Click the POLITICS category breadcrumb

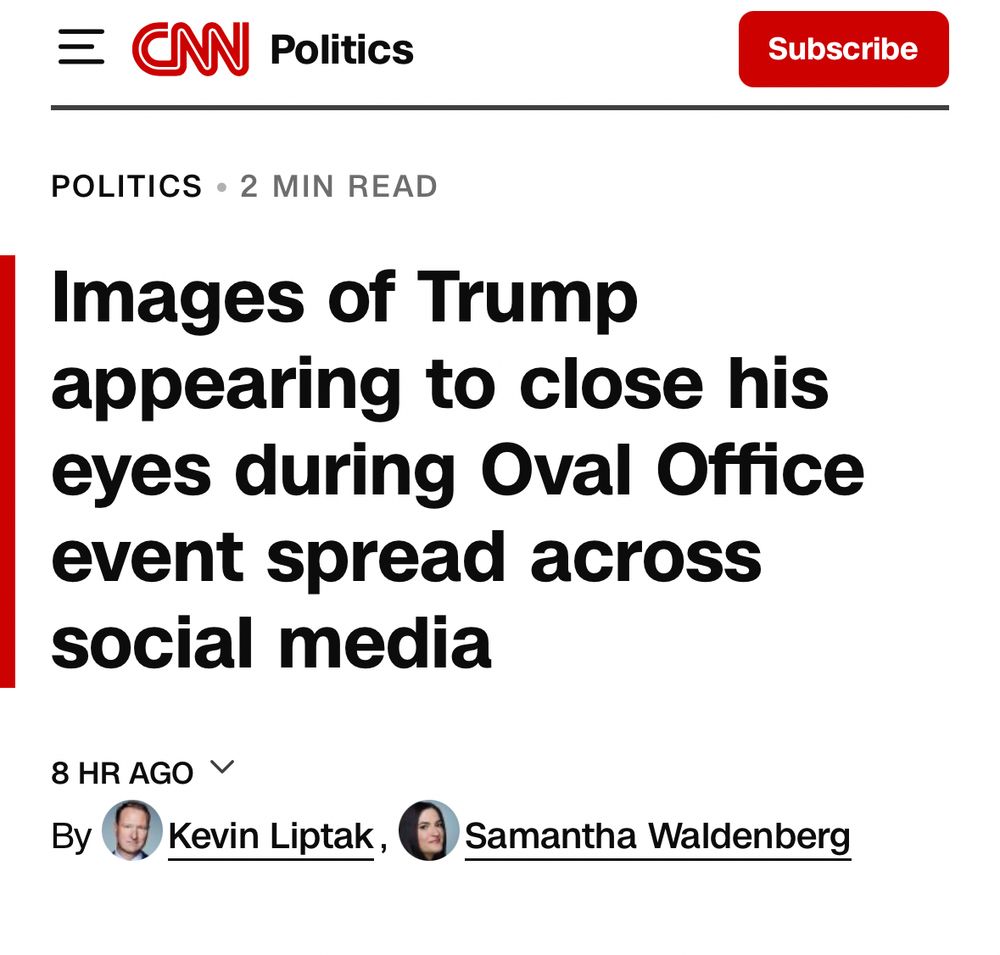(x=128, y=186)
